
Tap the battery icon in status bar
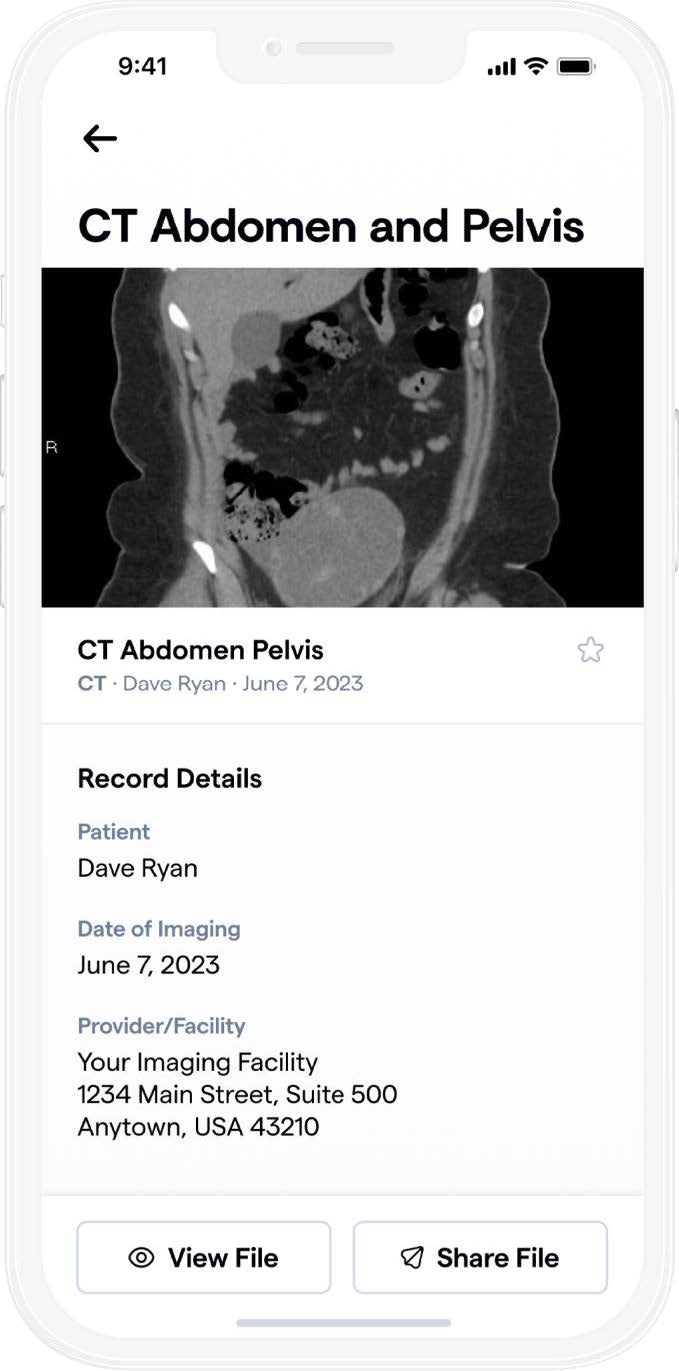tap(576, 67)
